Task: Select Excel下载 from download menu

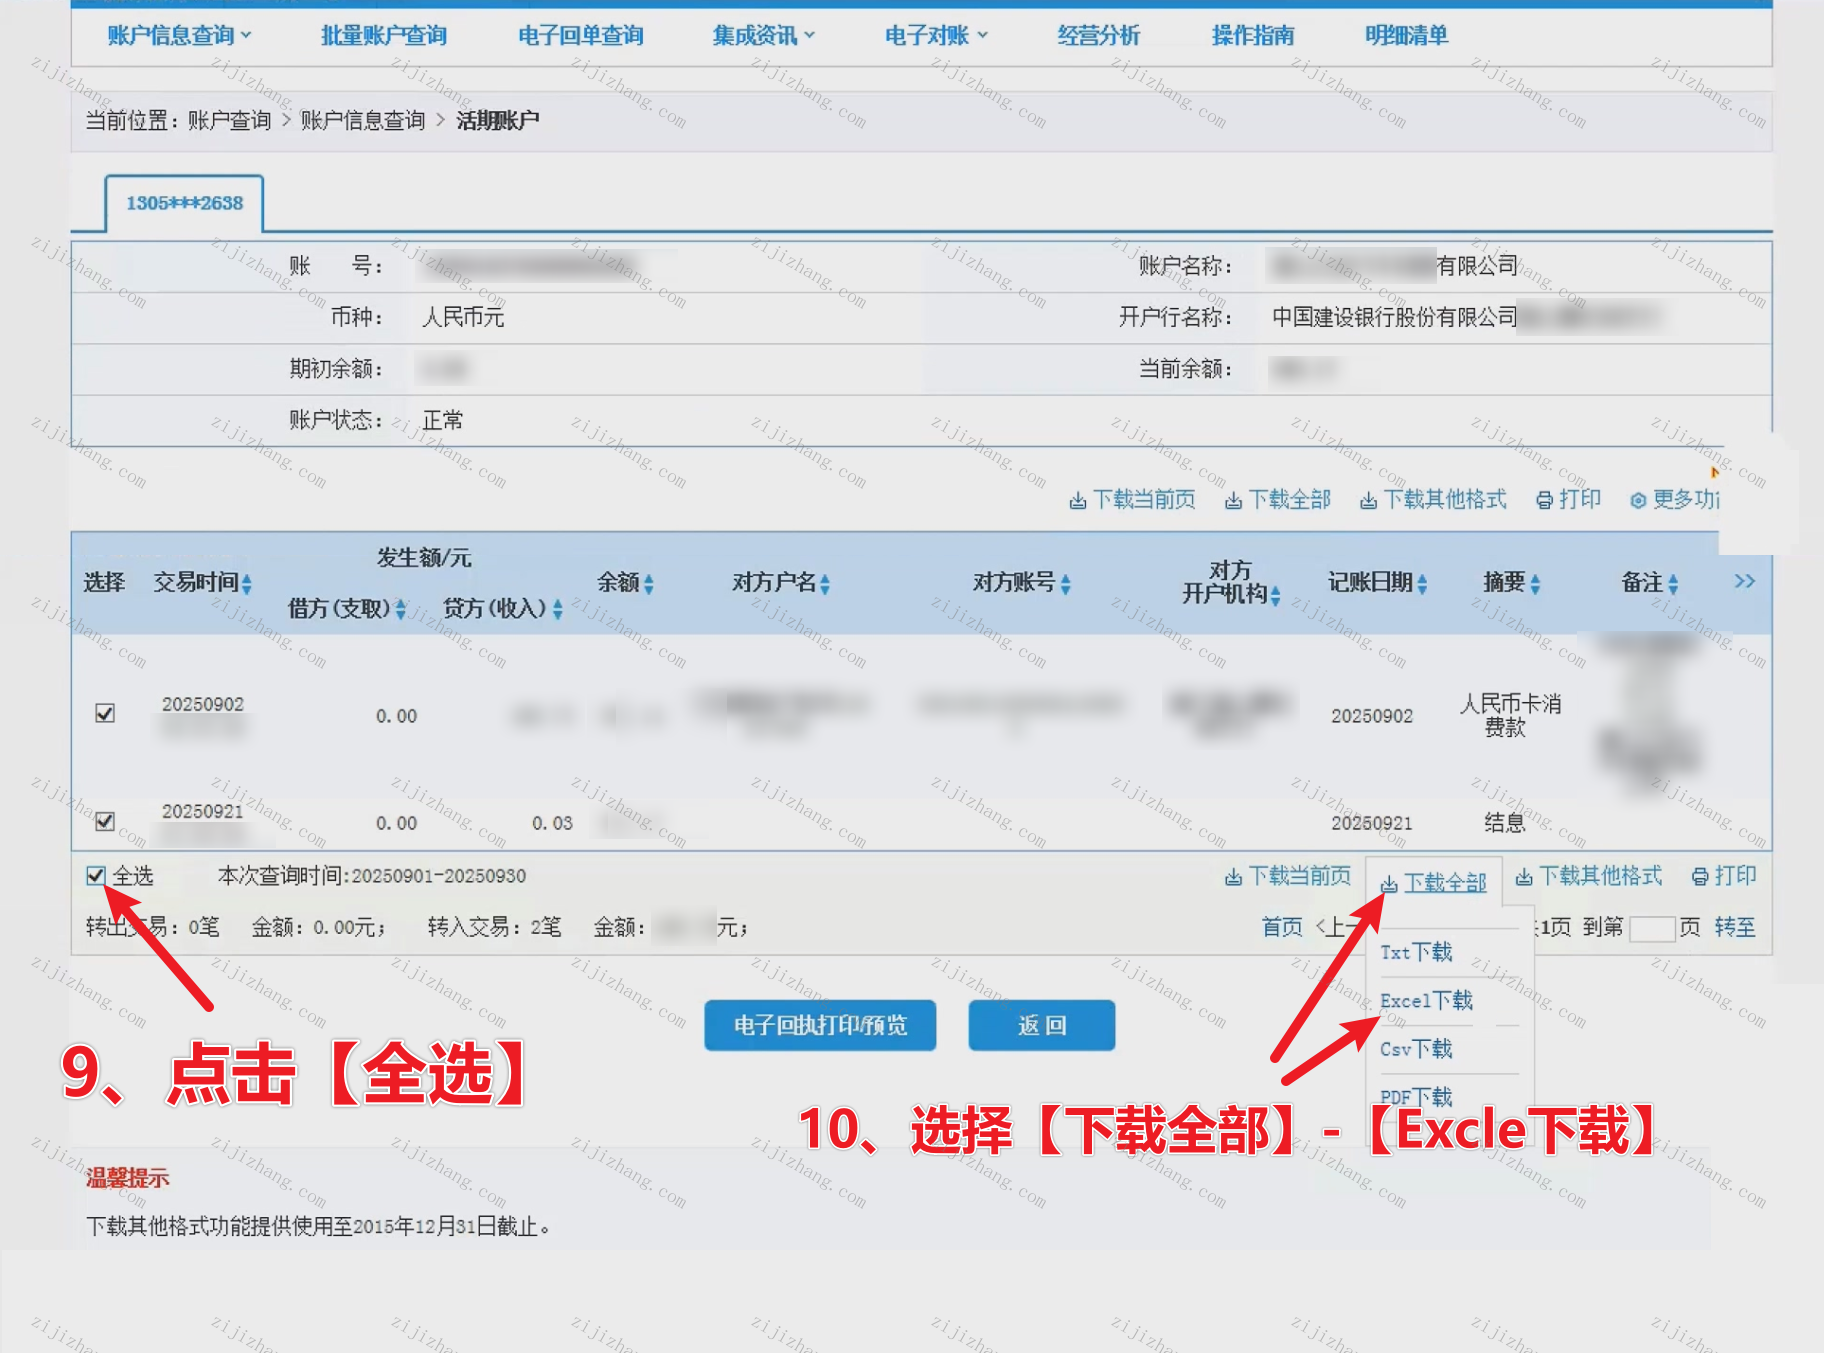Action: coord(1426,1000)
